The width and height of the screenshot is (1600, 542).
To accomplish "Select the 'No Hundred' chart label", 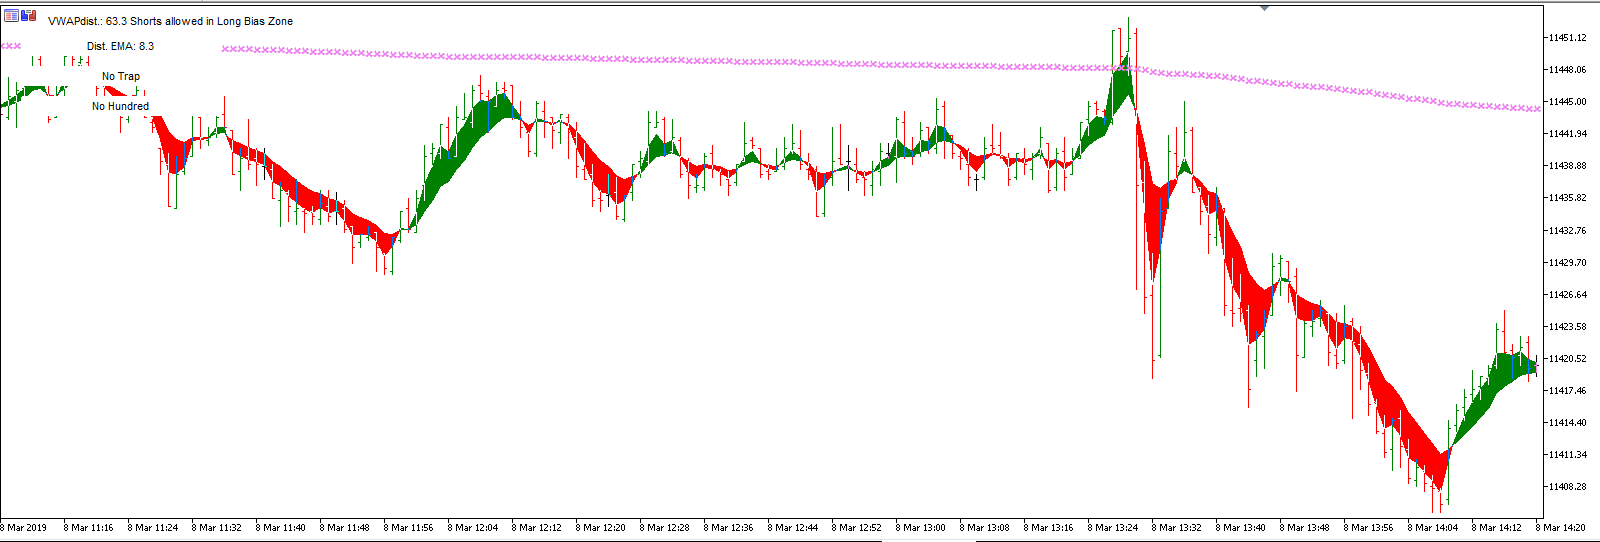I will tap(120, 106).
